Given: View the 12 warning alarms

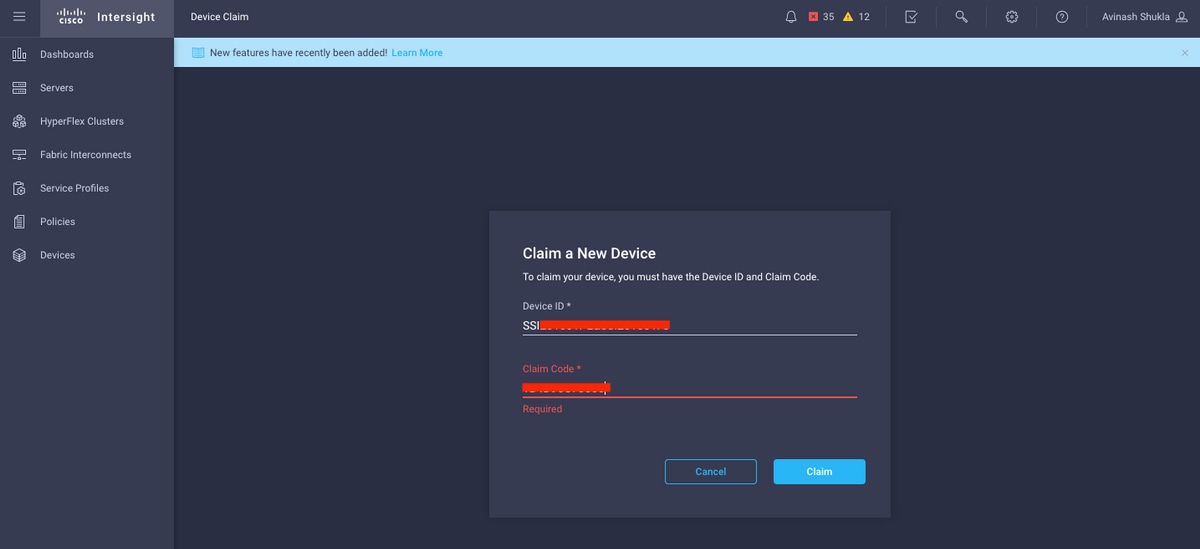Looking at the screenshot, I should (x=856, y=17).
